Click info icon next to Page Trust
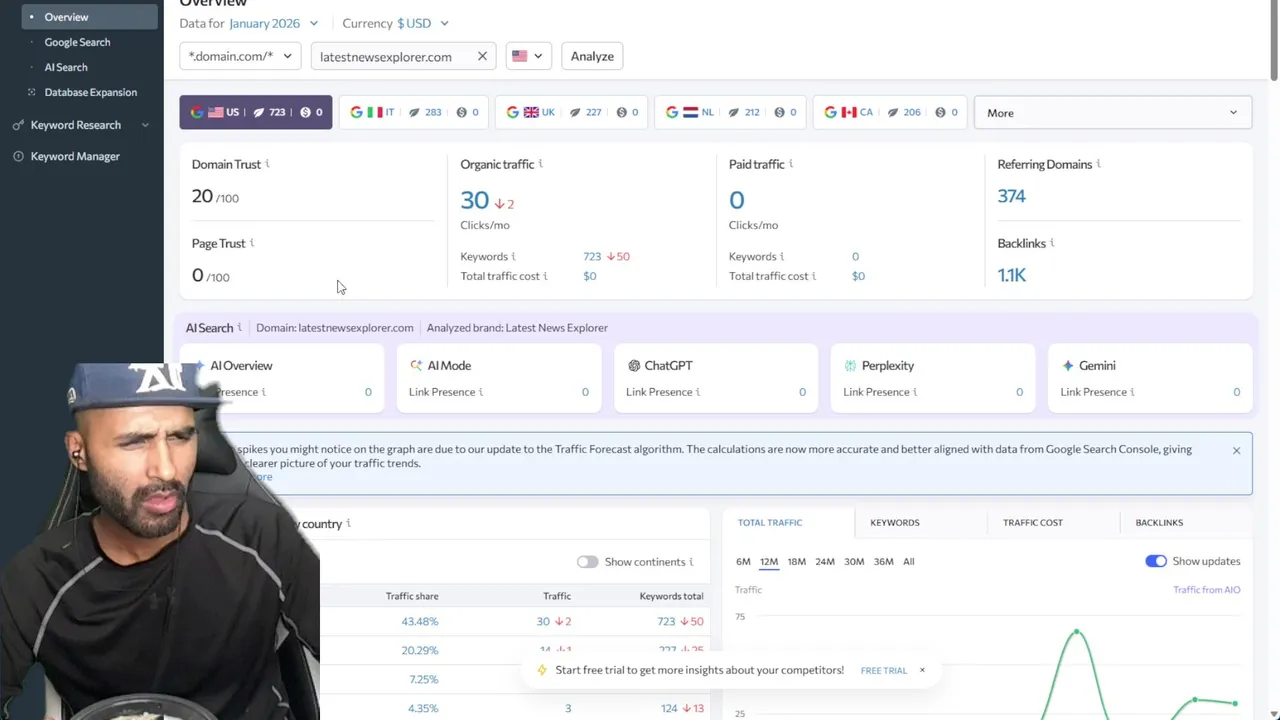The image size is (1280, 720). pyautogui.click(x=252, y=243)
